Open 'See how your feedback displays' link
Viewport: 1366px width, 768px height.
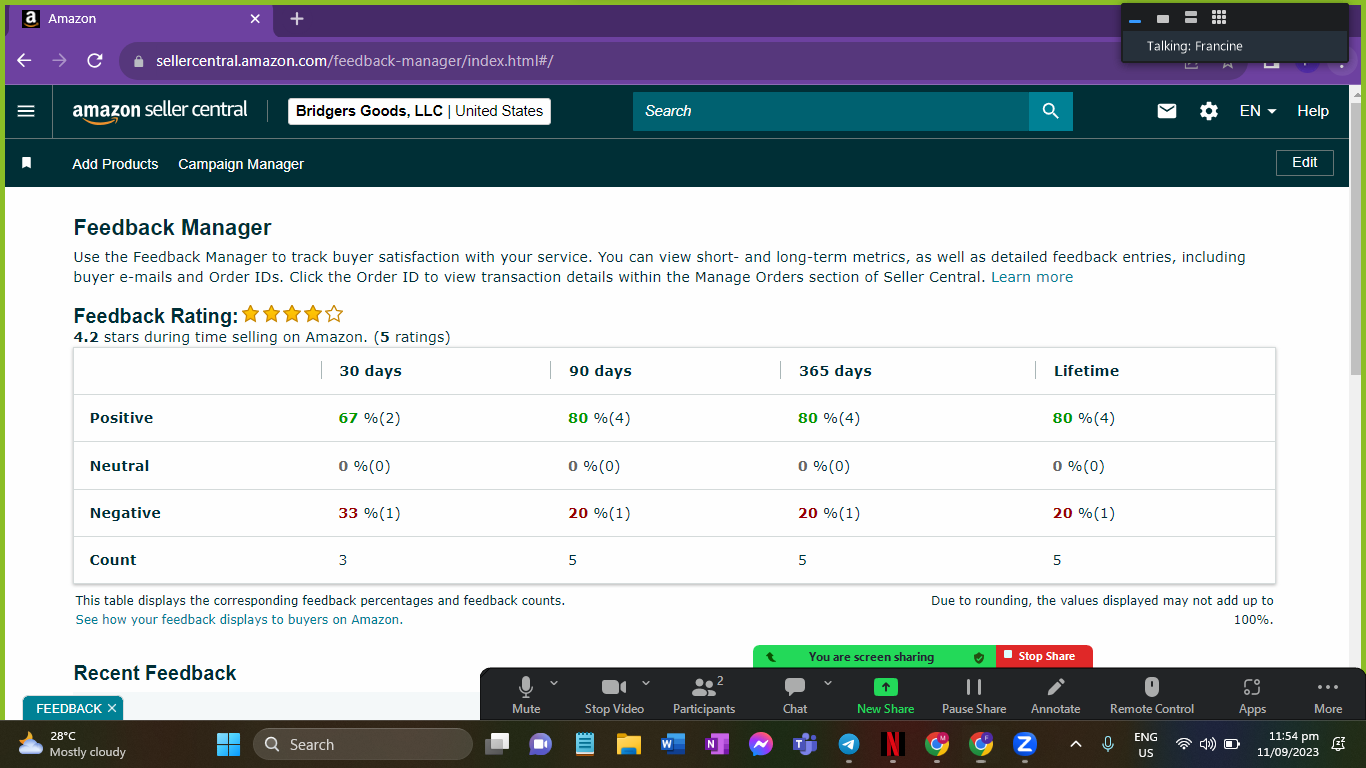click(x=239, y=620)
